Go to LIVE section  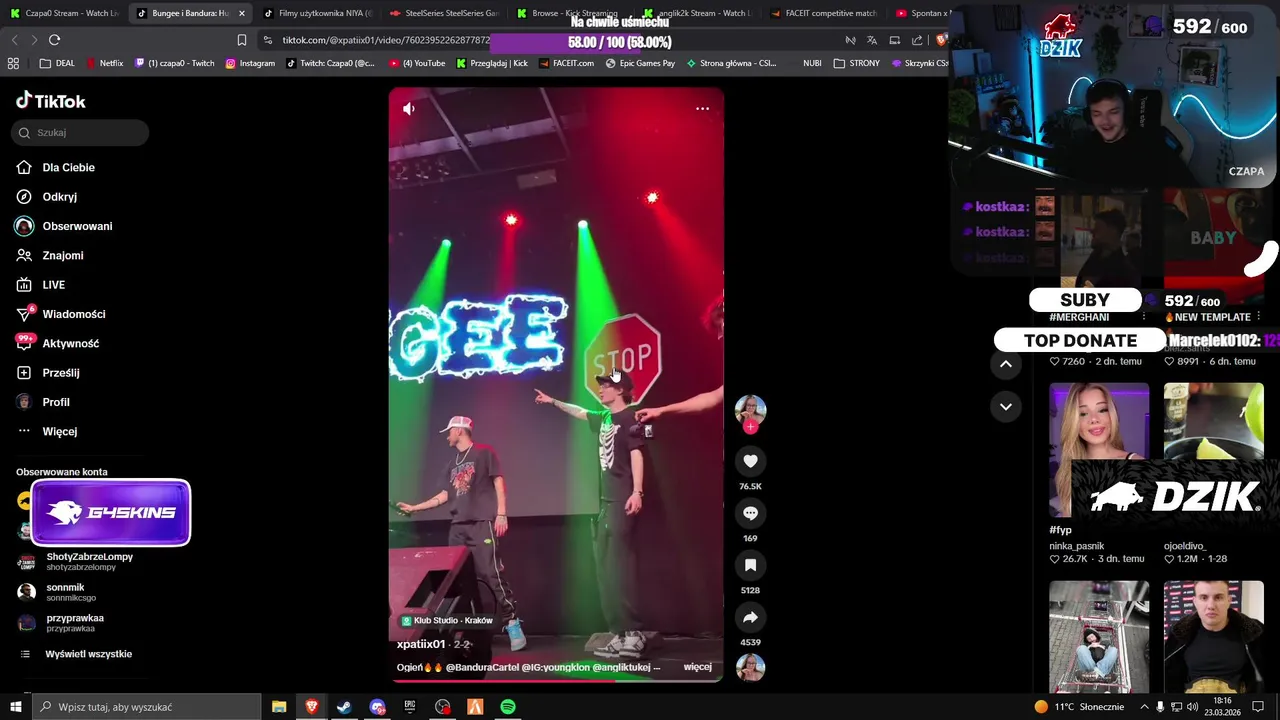[x=53, y=285]
